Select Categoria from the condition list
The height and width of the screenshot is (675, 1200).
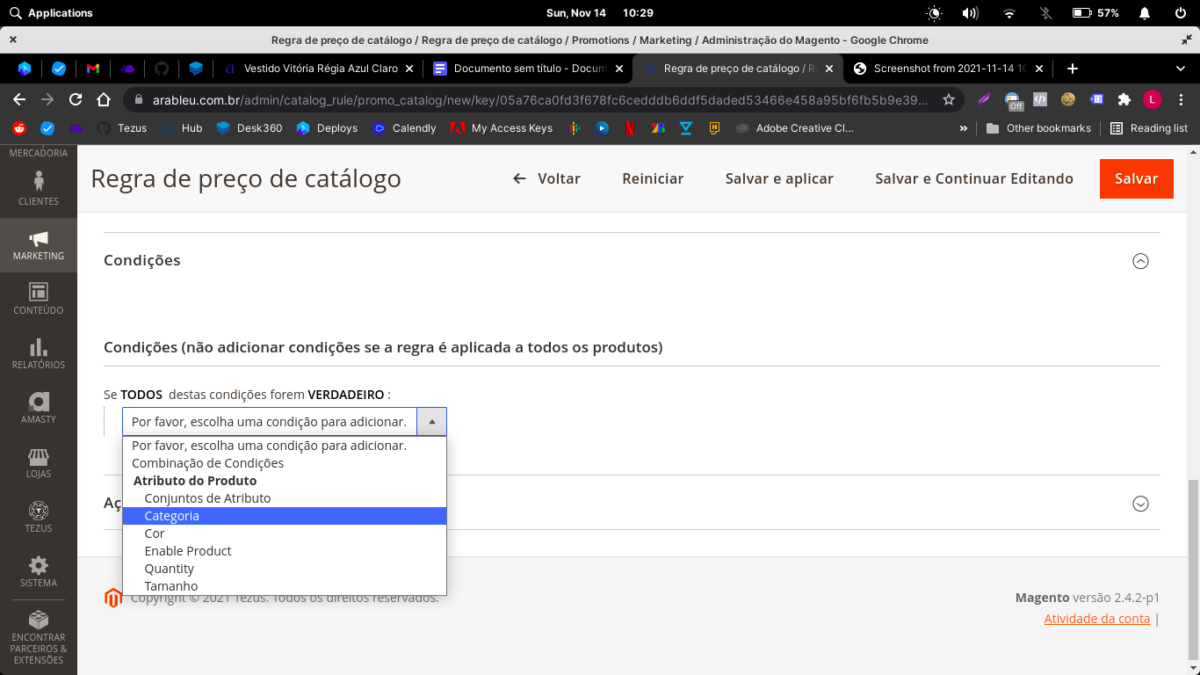(285, 516)
